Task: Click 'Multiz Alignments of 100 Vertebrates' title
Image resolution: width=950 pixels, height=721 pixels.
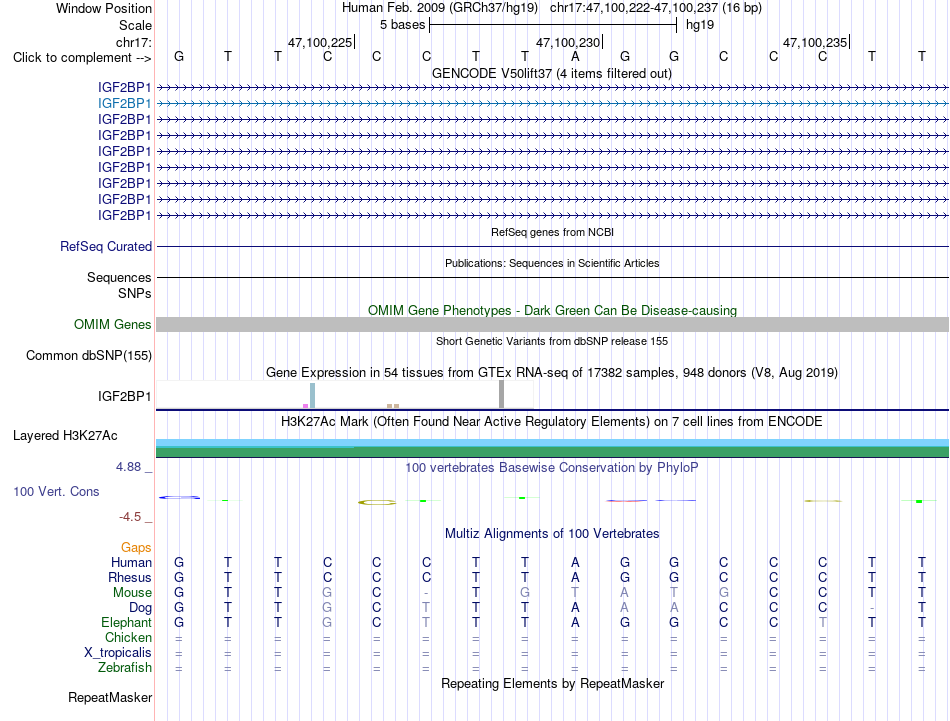Action: [x=552, y=534]
